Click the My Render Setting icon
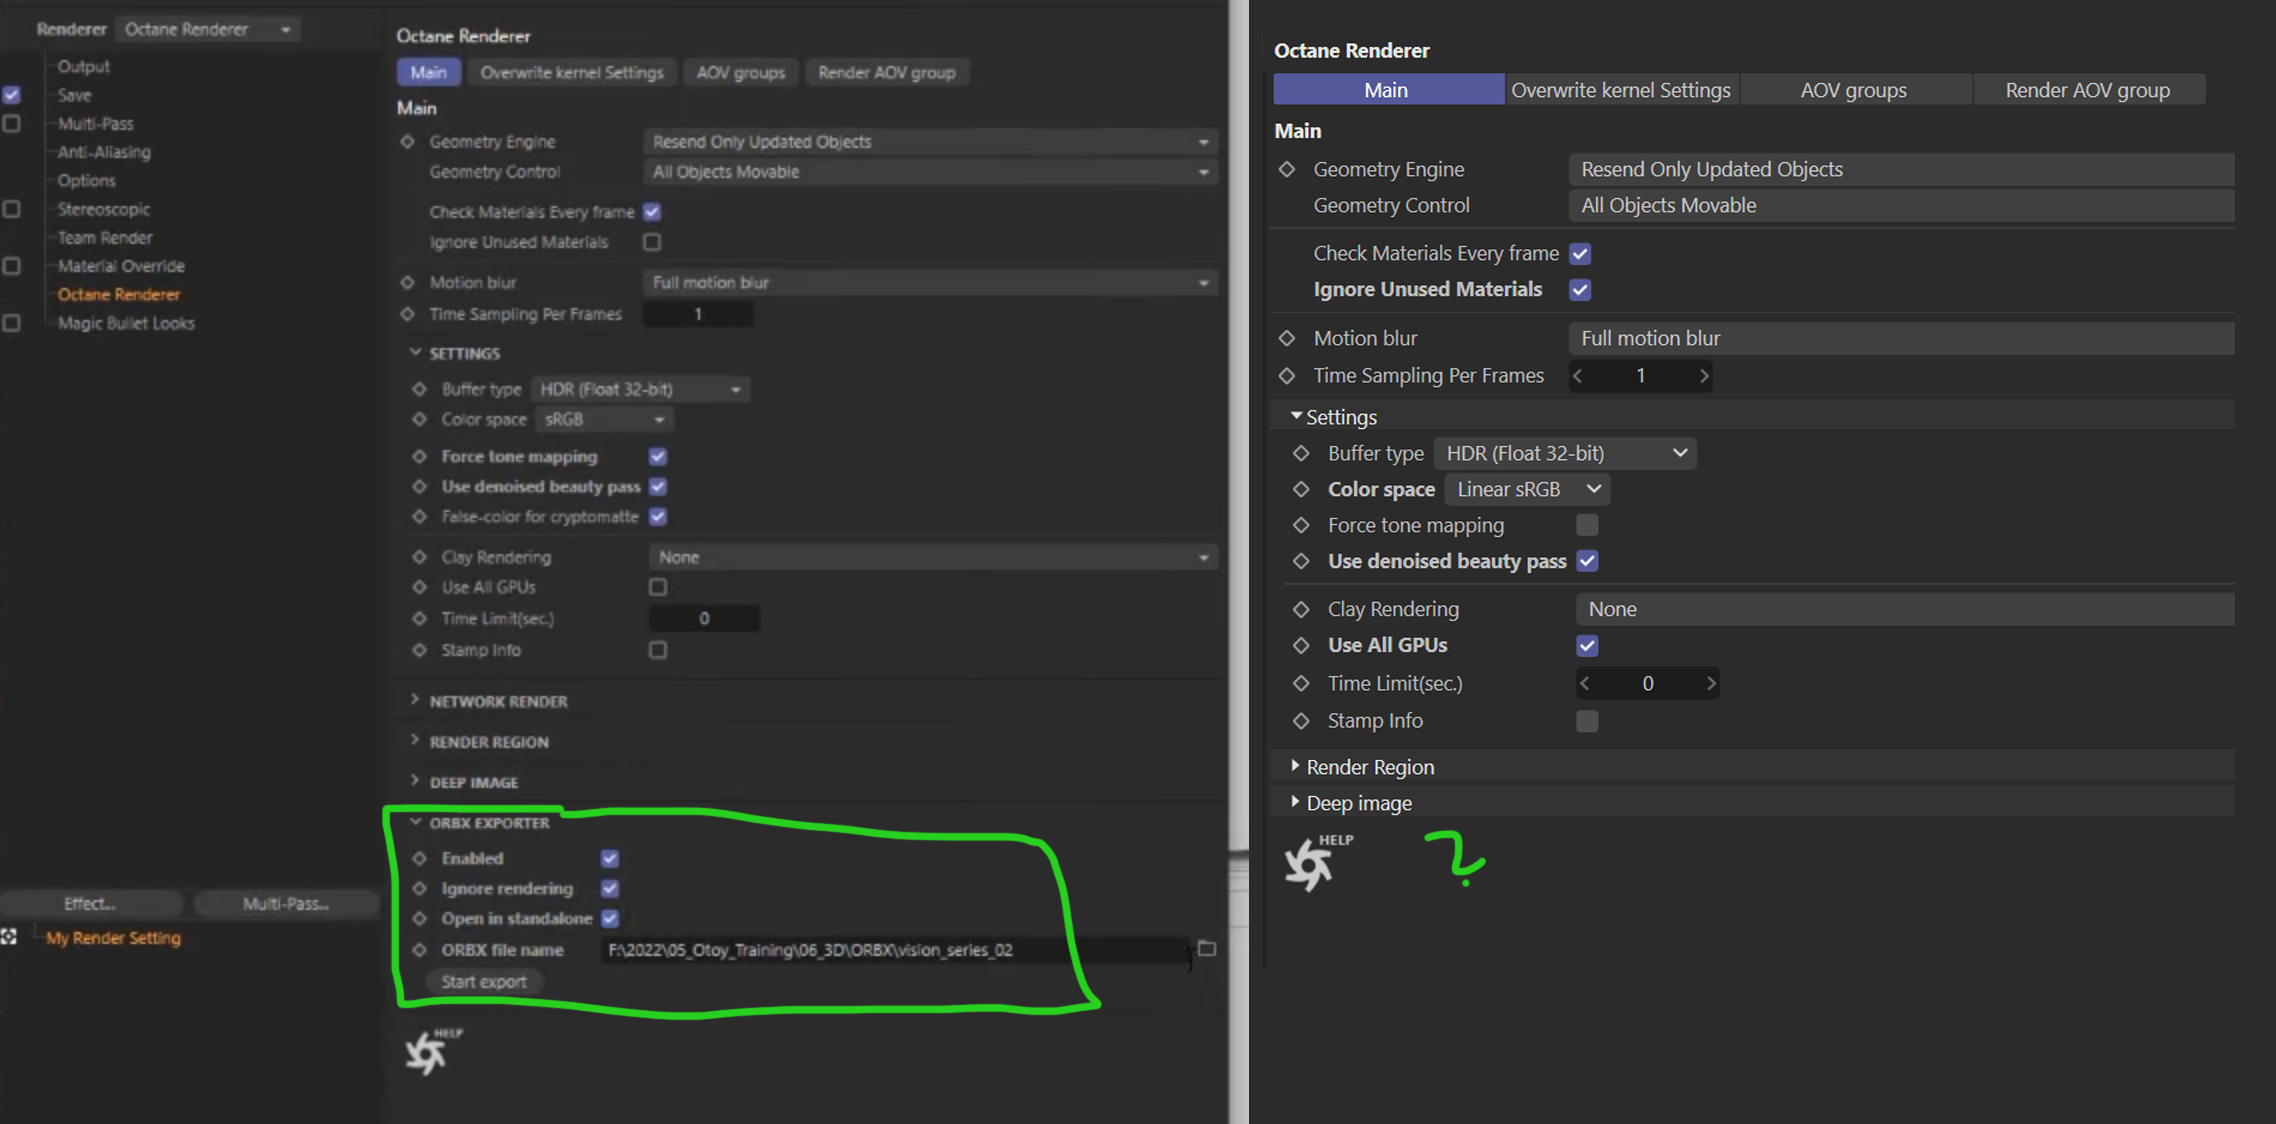 pyautogui.click(x=9, y=937)
